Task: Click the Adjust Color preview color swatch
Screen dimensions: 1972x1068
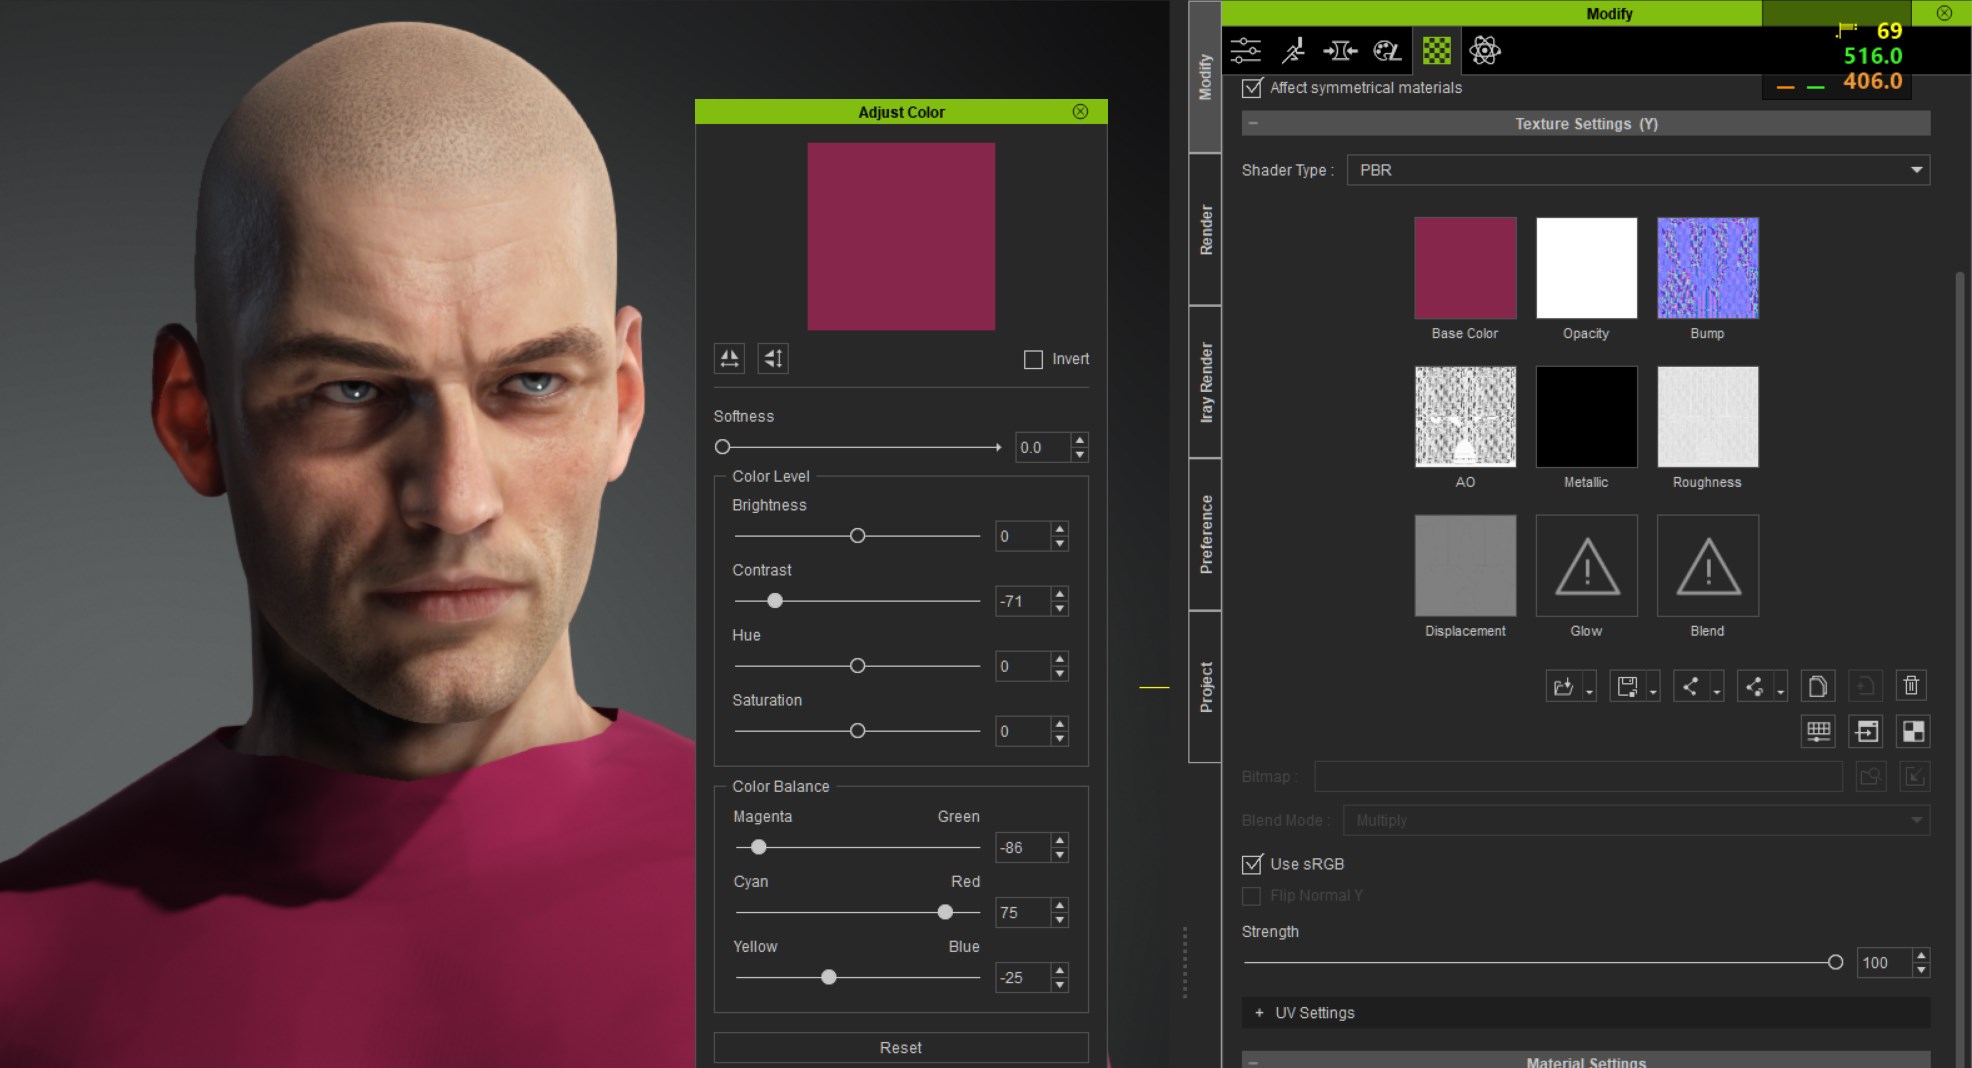Action: coord(901,236)
